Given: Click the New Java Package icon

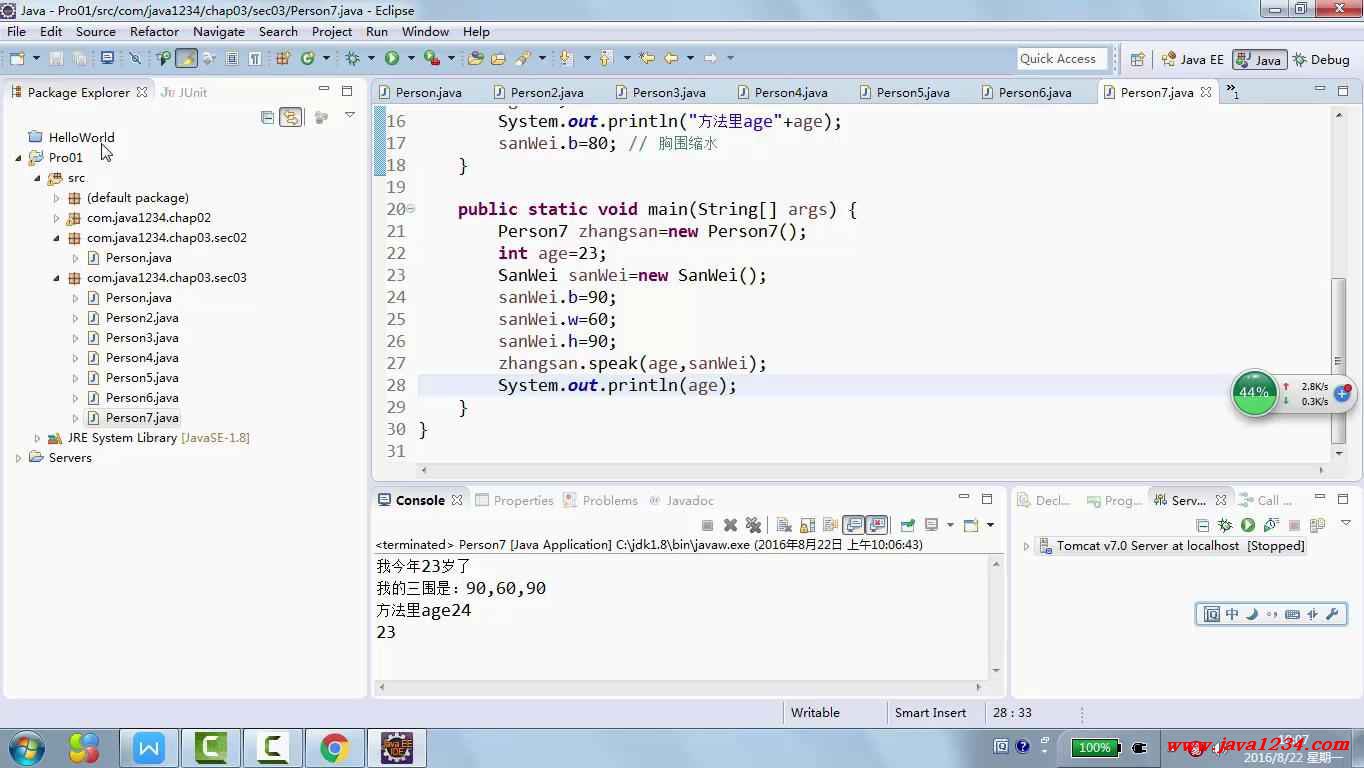Looking at the screenshot, I should click(283, 58).
